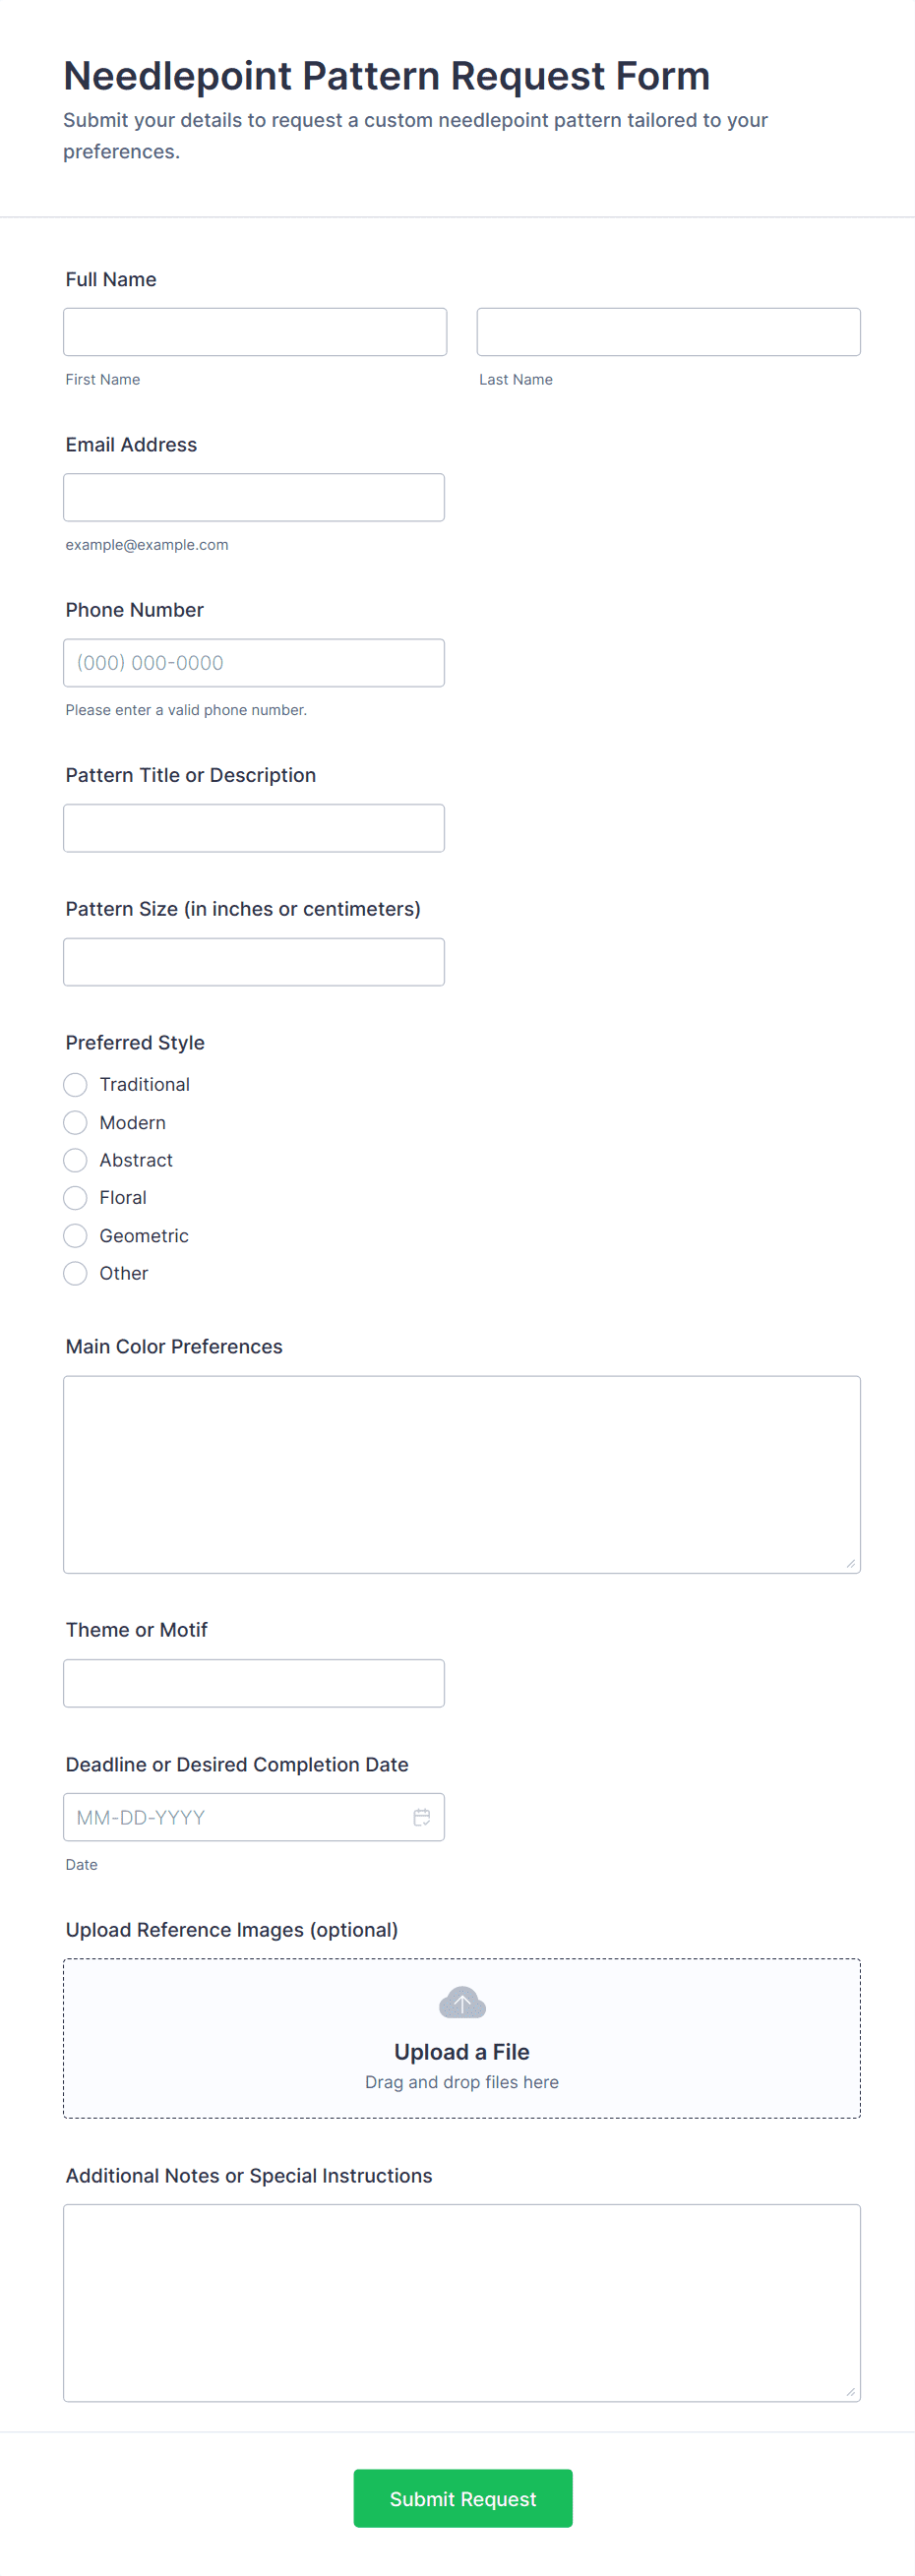This screenshot has width=915, height=2576.
Task: Click the Pattern Size input box
Action: pos(254,962)
